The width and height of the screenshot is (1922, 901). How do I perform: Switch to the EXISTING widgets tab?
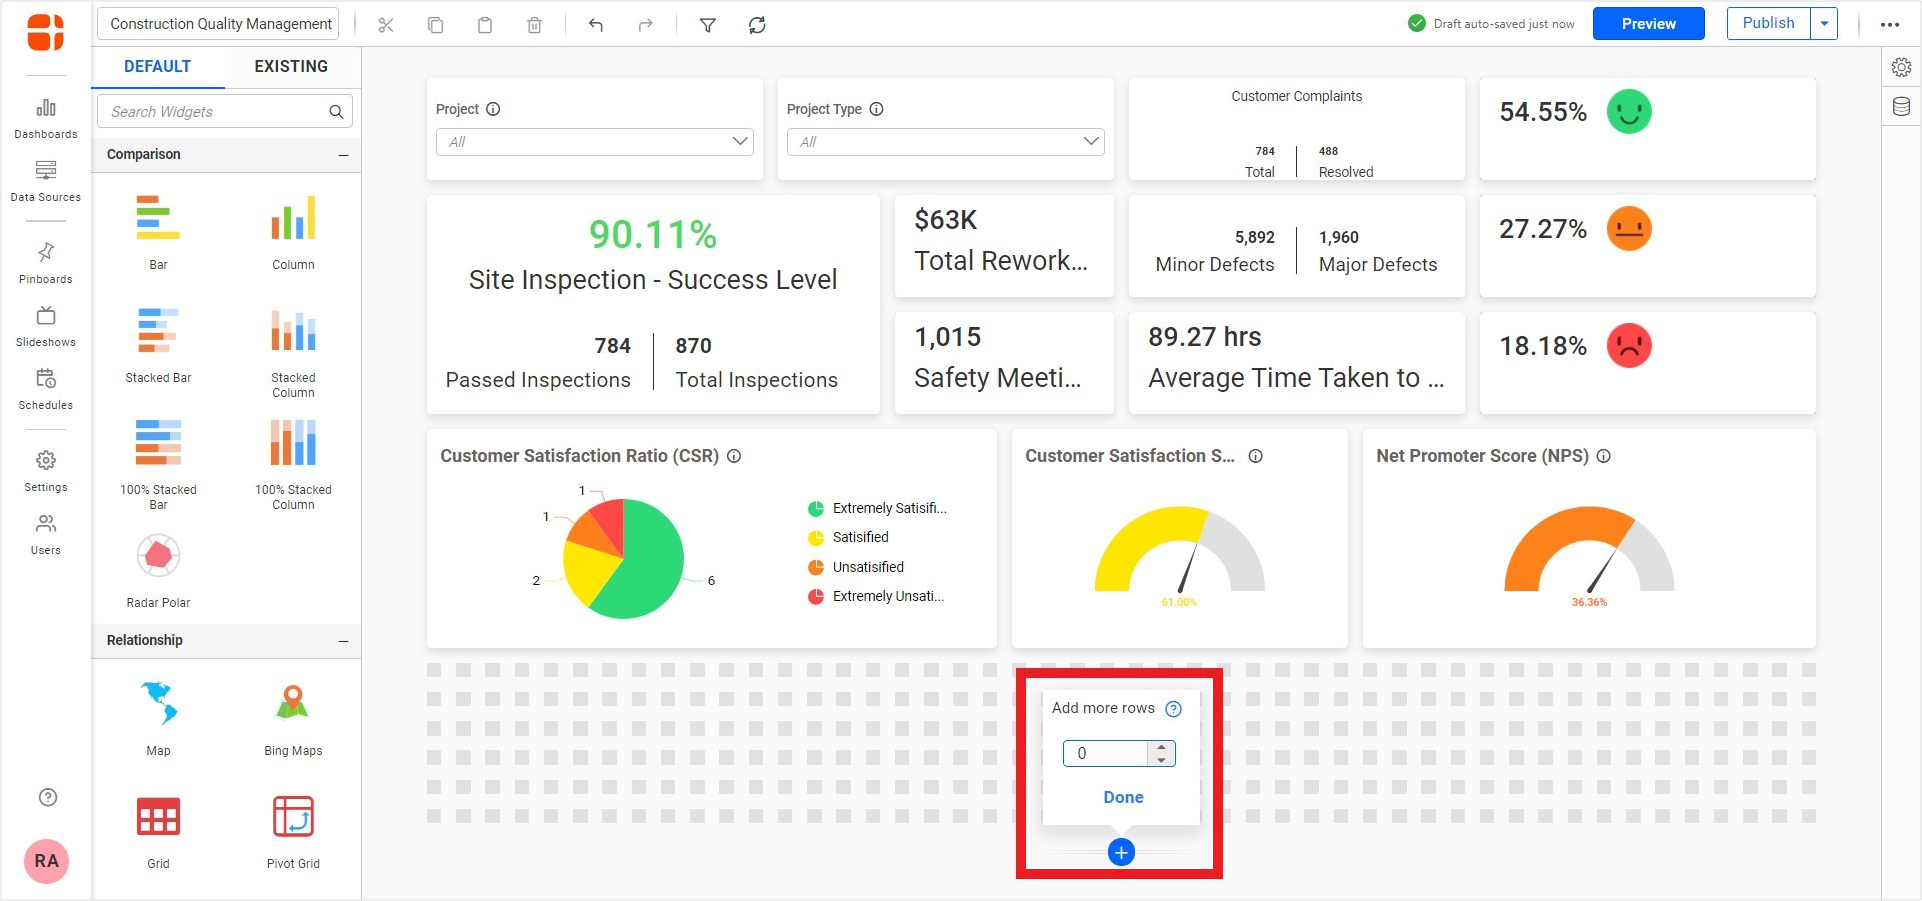click(x=291, y=66)
